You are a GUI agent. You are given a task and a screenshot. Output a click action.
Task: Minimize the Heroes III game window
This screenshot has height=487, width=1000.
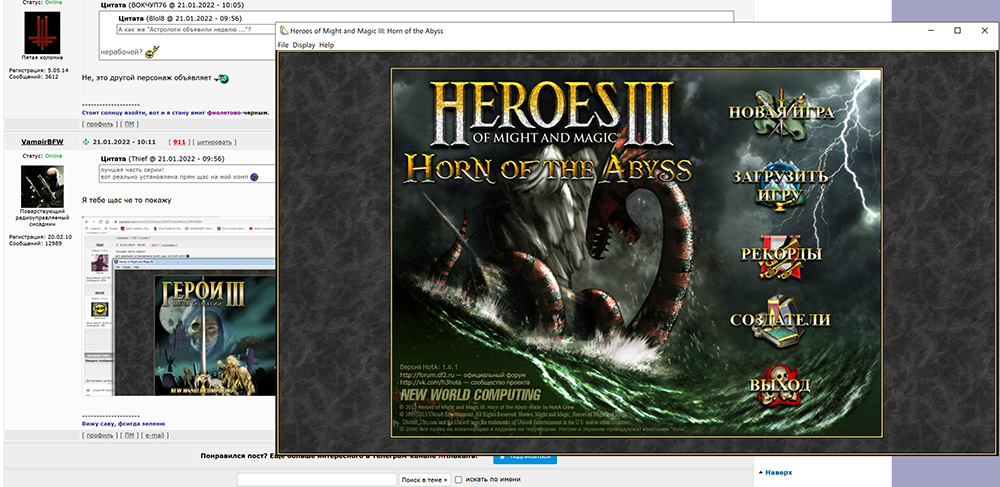929,31
